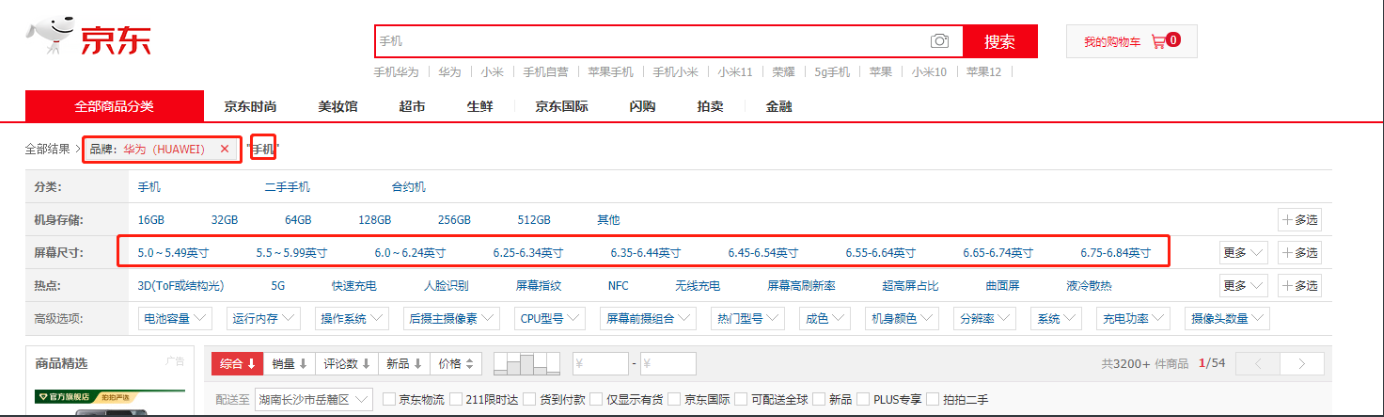Viewport: 1384px width, 417px height.
Task: Open the 屏幕前摄组合 dropdown
Action: pos(650,319)
